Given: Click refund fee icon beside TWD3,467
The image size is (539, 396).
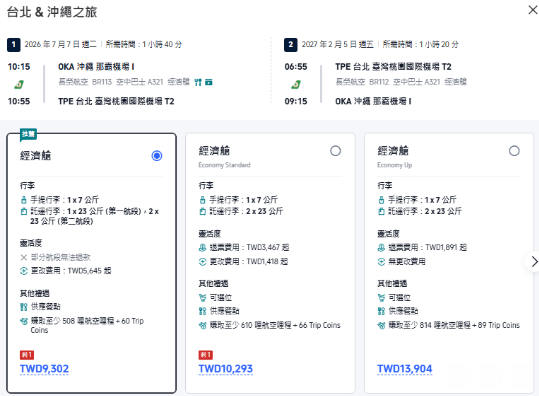Looking at the screenshot, I should (202, 248).
